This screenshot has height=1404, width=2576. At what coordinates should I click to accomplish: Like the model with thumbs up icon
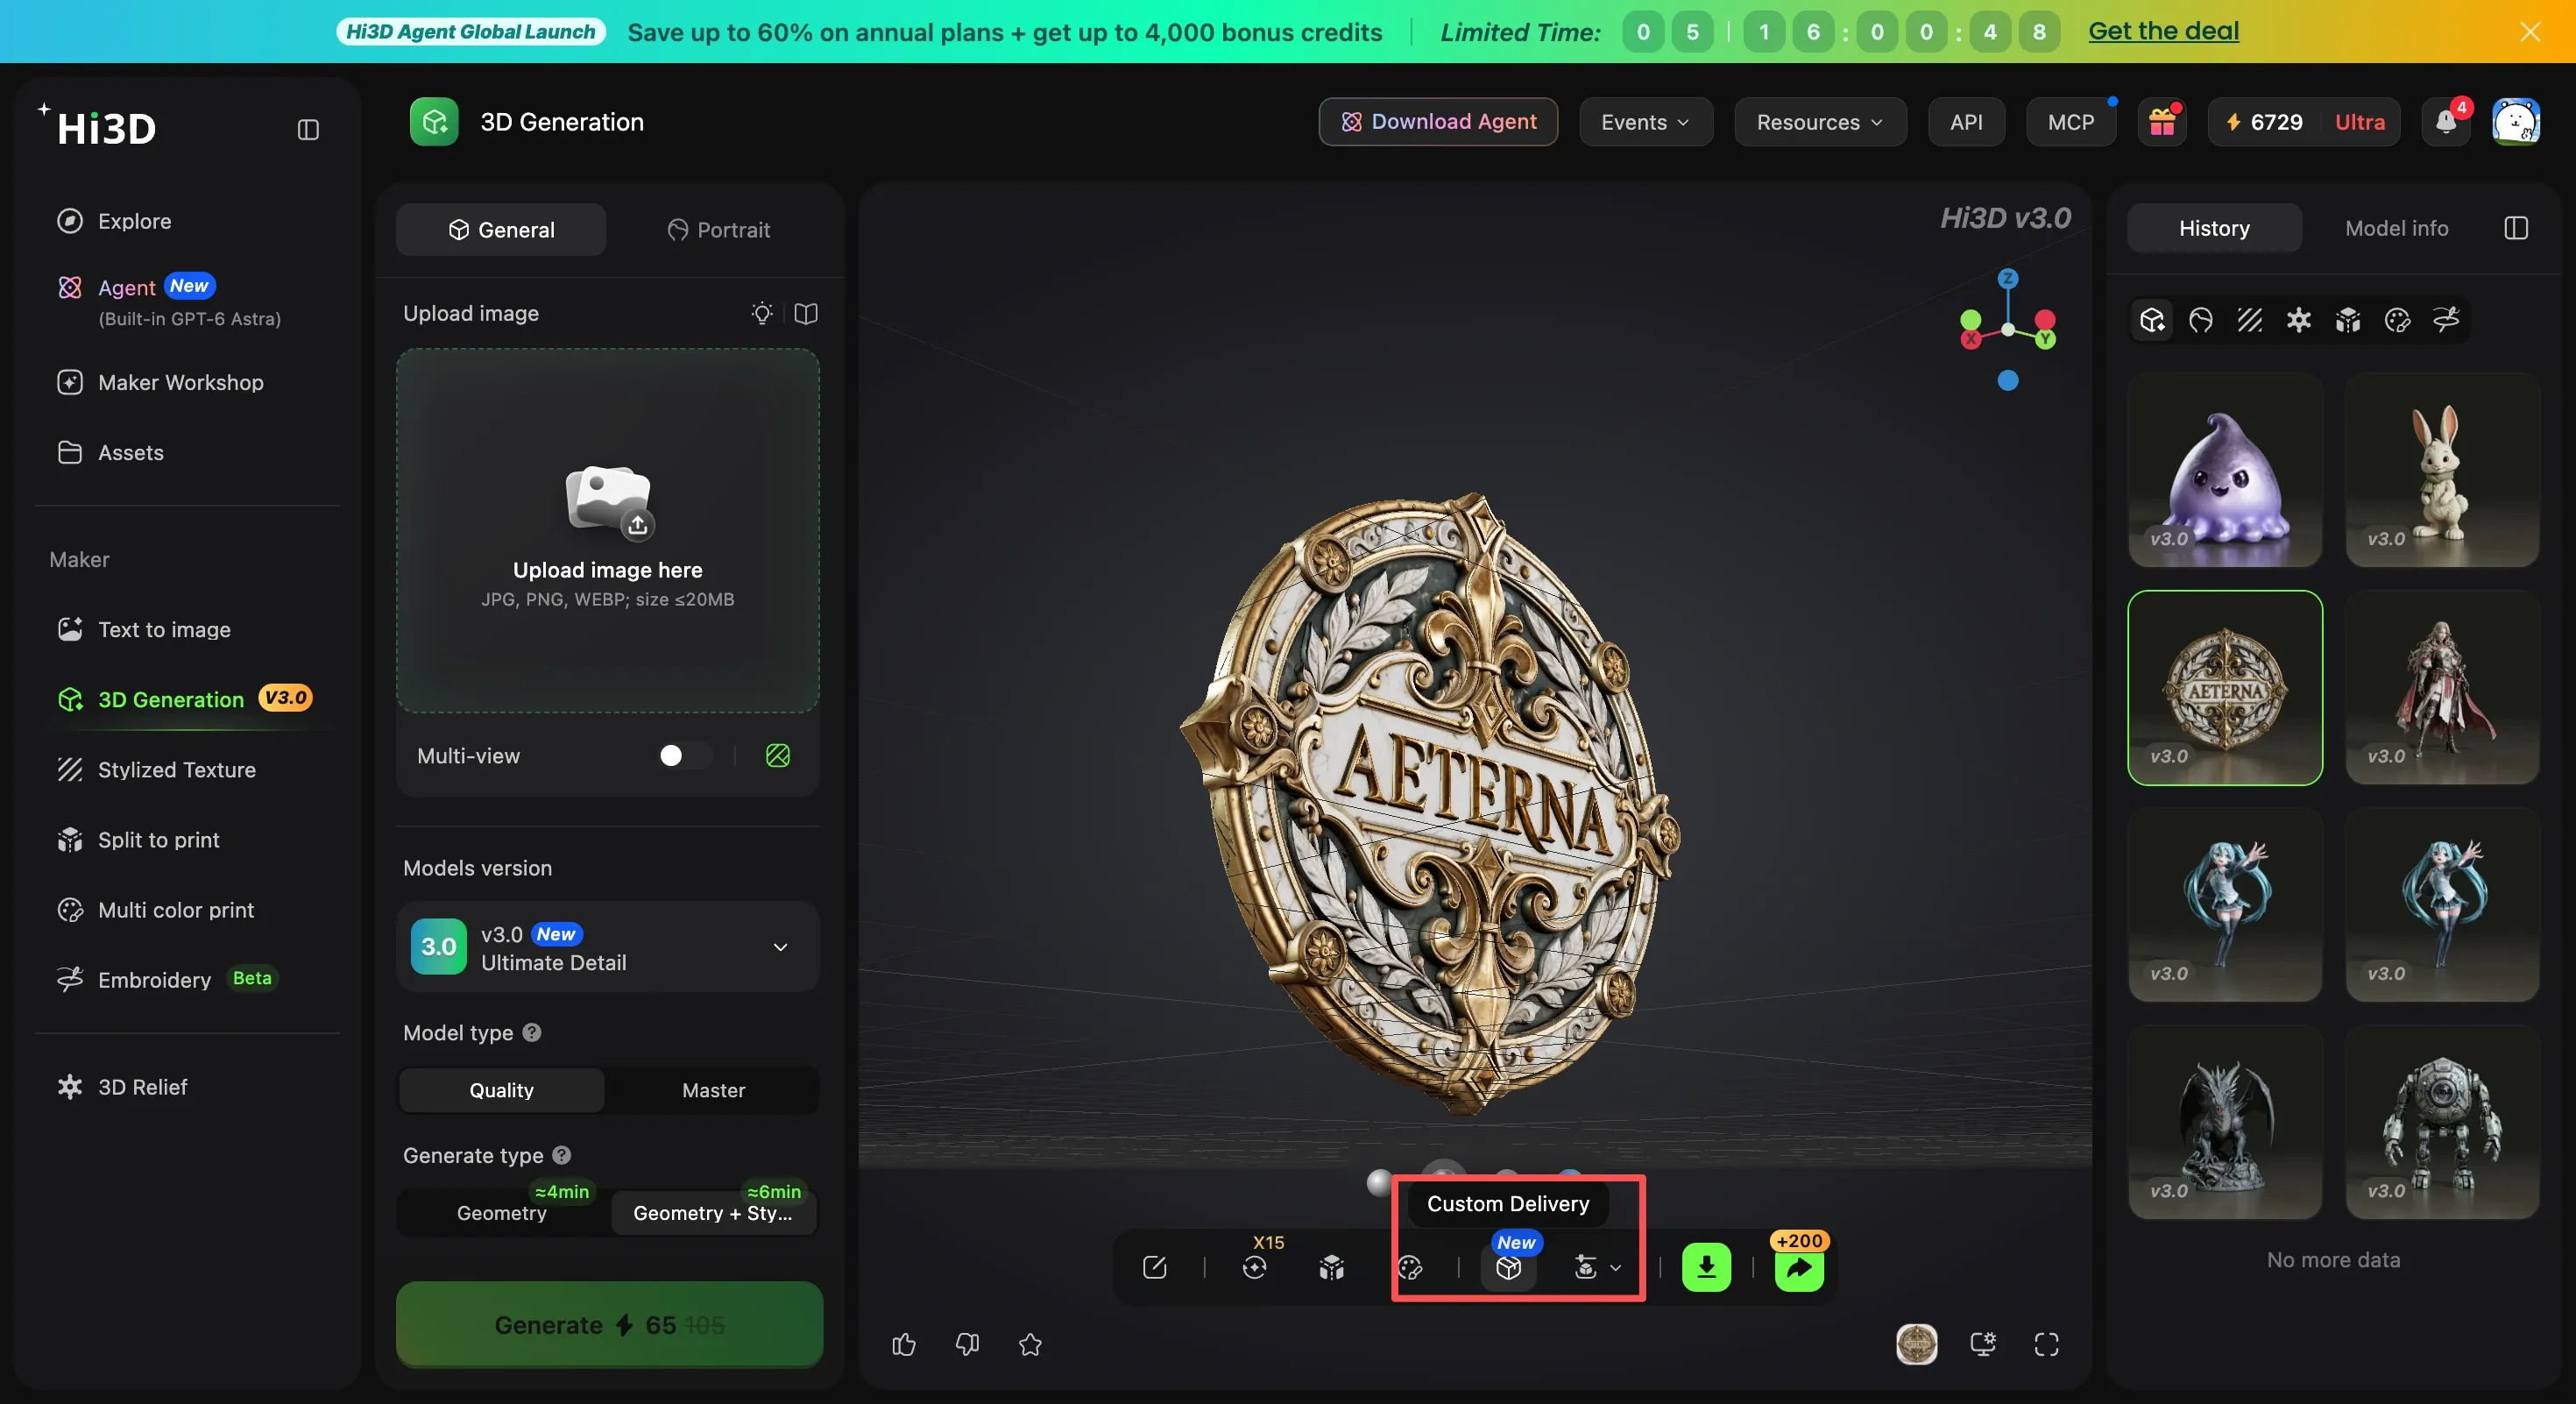(x=904, y=1345)
